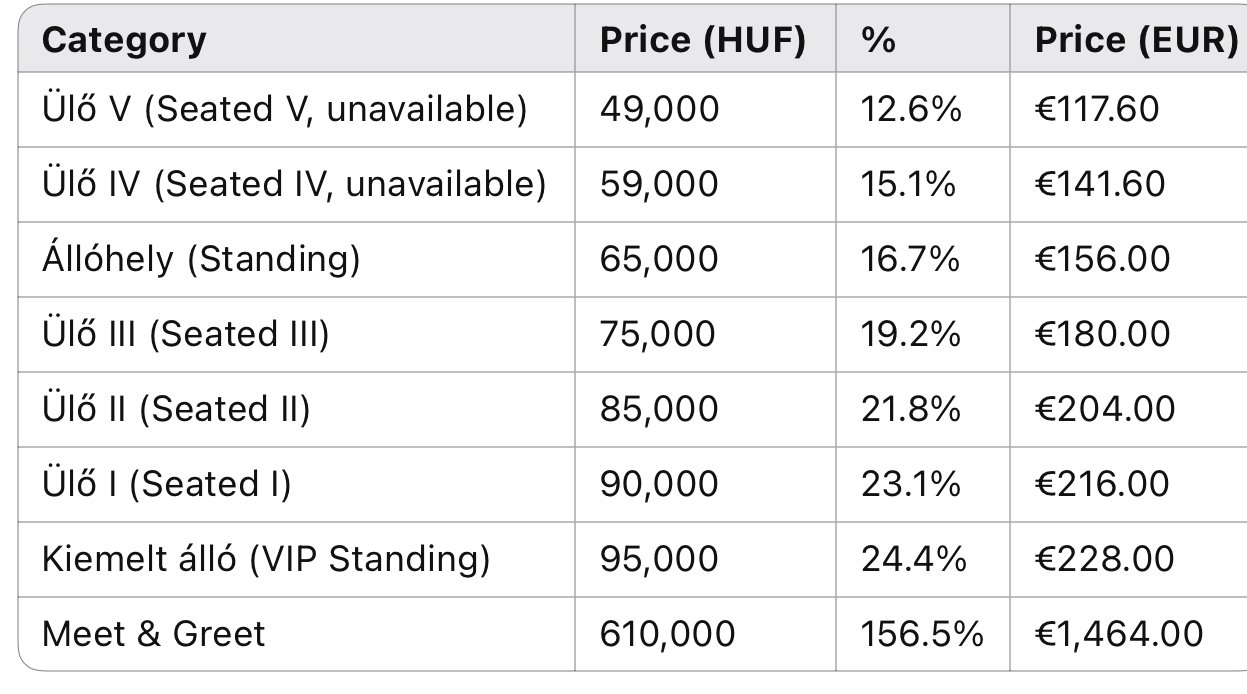Click the % column header

877,40
